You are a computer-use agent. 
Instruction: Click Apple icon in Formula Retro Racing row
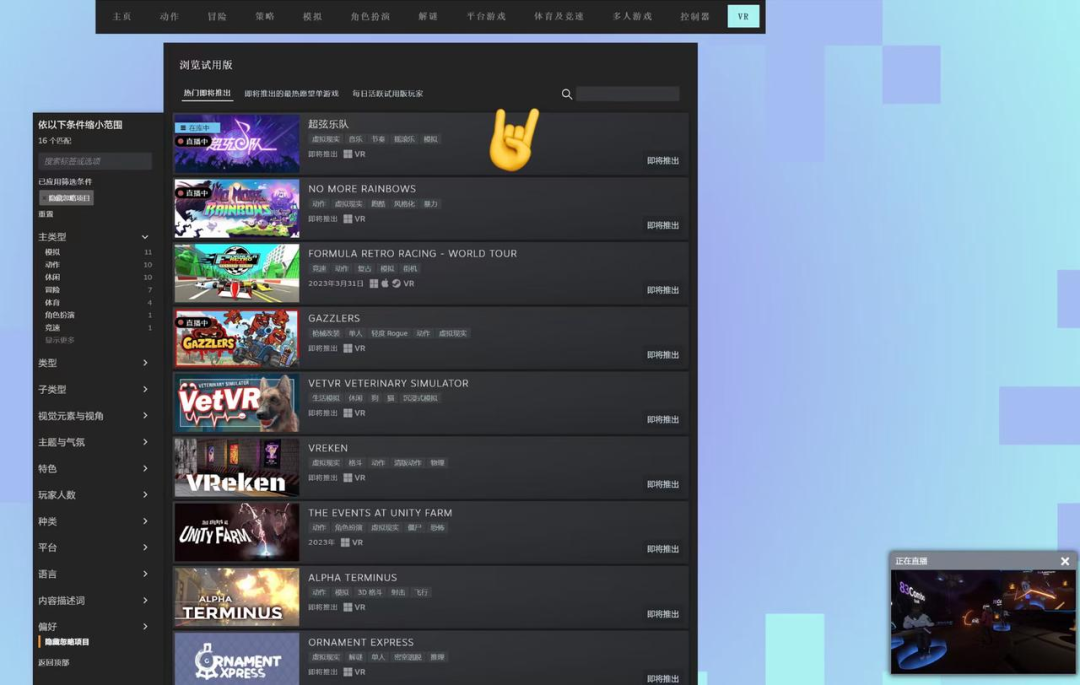tap(385, 284)
